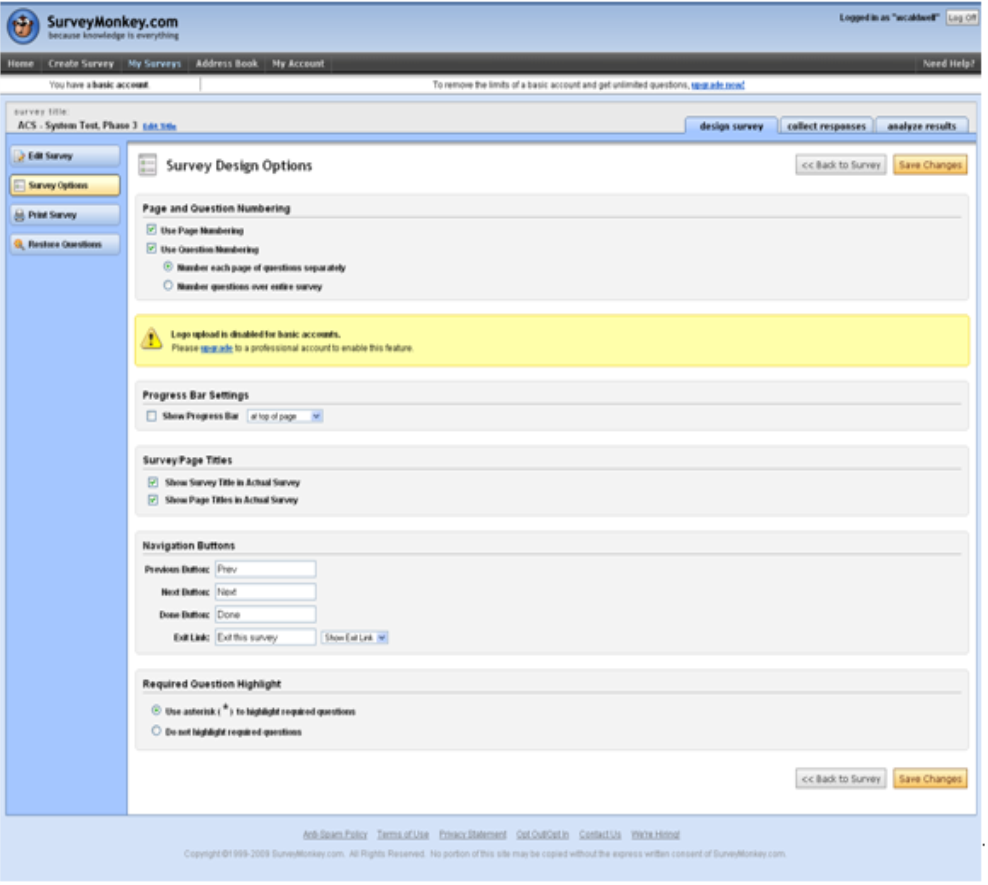Click the Edit Survey pencil icon
This screenshot has width=988, height=885.
(19, 157)
